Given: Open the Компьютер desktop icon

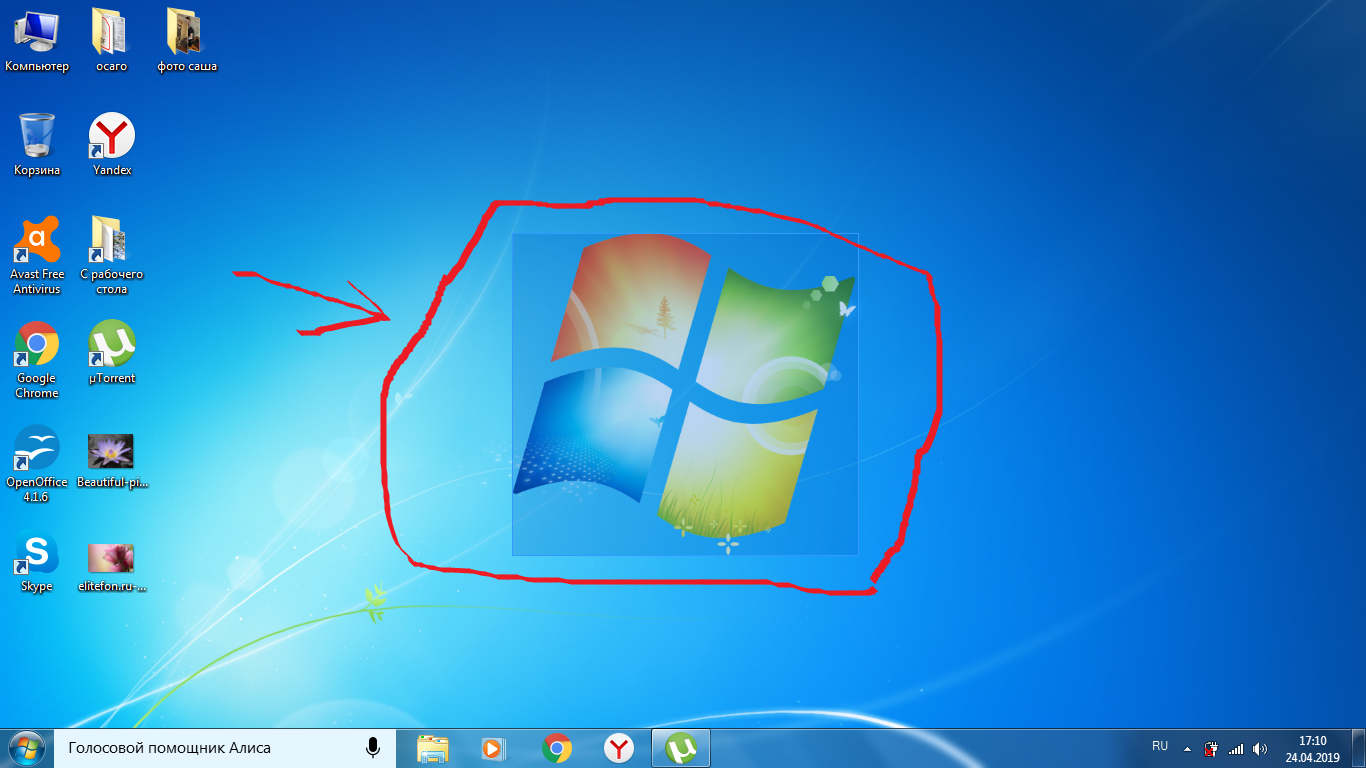Looking at the screenshot, I should pos(37,41).
